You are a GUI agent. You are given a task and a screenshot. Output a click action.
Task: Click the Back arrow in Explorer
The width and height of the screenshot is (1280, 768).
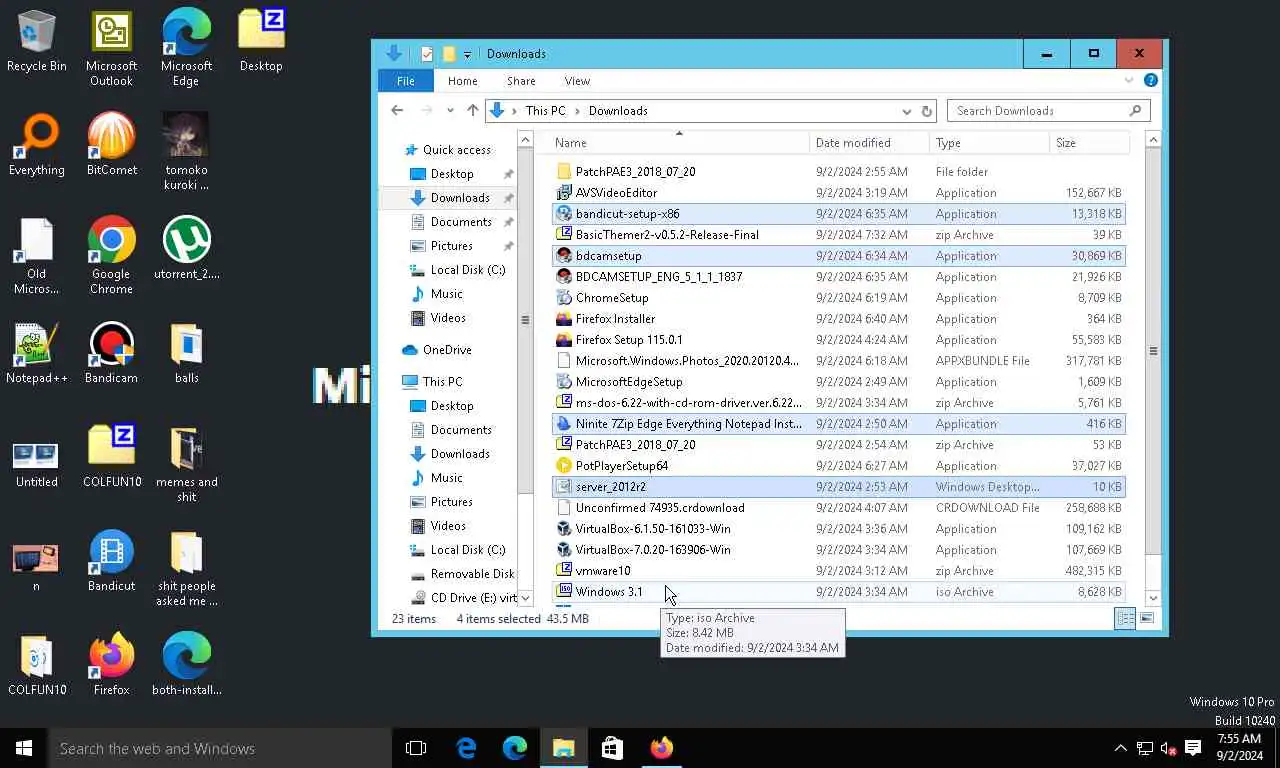click(x=397, y=111)
